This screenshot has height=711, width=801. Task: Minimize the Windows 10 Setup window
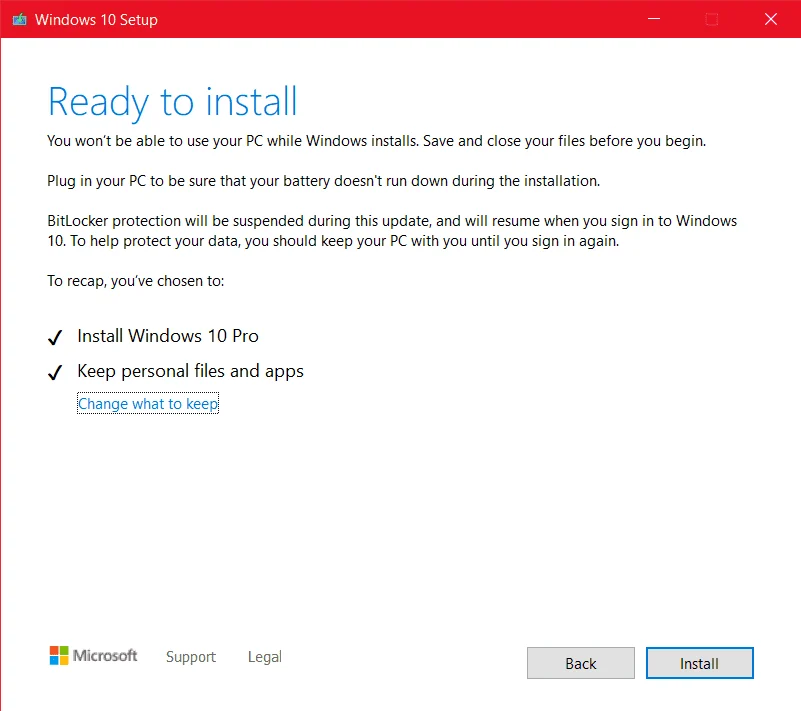654,19
